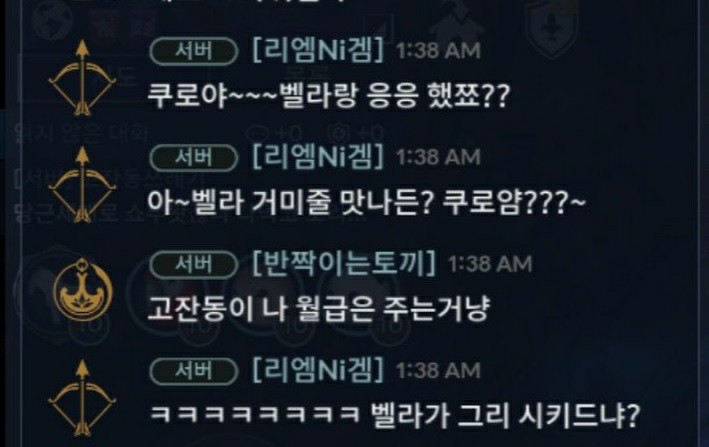Click 1:38 AM timestamp above 'ㅋㅋㅋㅋ 벨라가' message
This screenshot has width=709, height=447.
click(x=438, y=371)
